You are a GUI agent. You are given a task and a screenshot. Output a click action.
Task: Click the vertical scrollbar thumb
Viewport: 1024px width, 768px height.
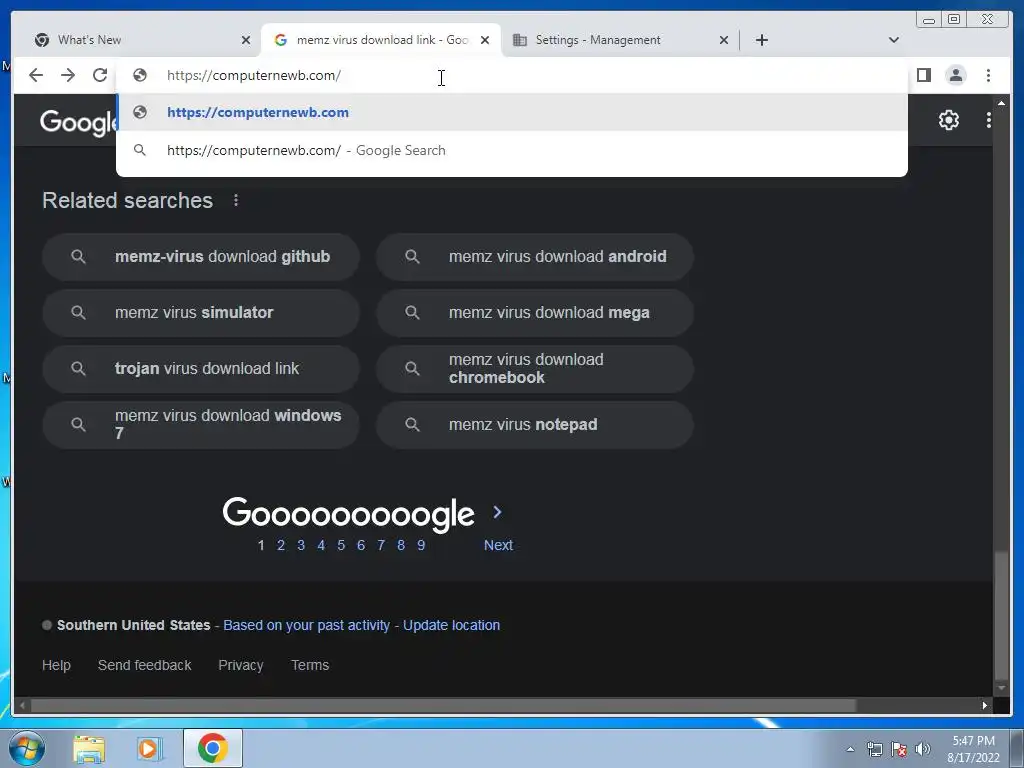pyautogui.click(x=1000, y=617)
